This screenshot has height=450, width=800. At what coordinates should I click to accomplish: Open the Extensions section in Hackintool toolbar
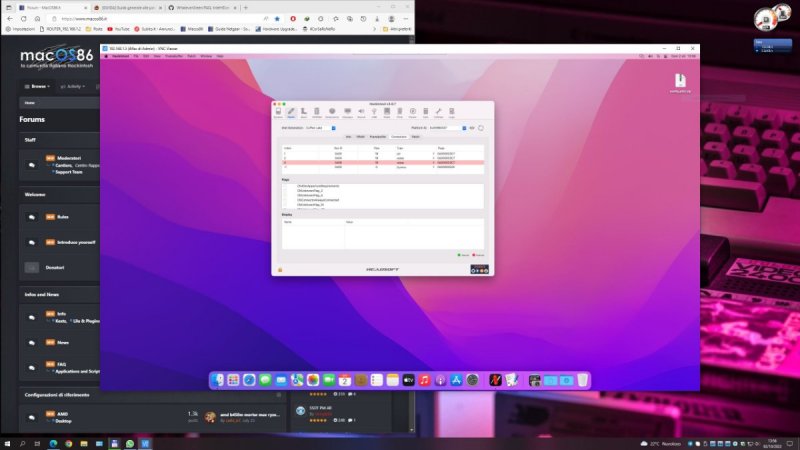click(332, 113)
